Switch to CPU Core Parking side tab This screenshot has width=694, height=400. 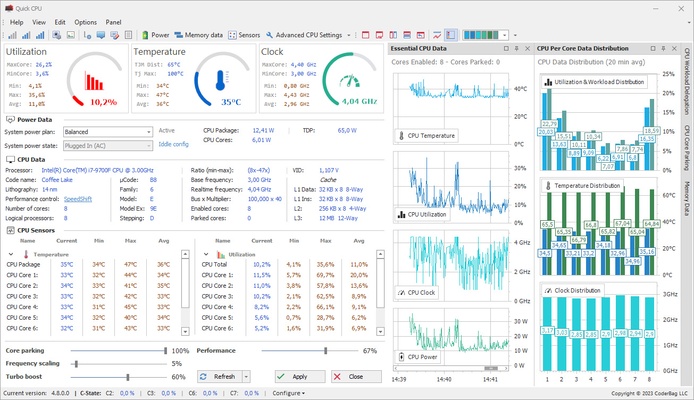(687, 148)
